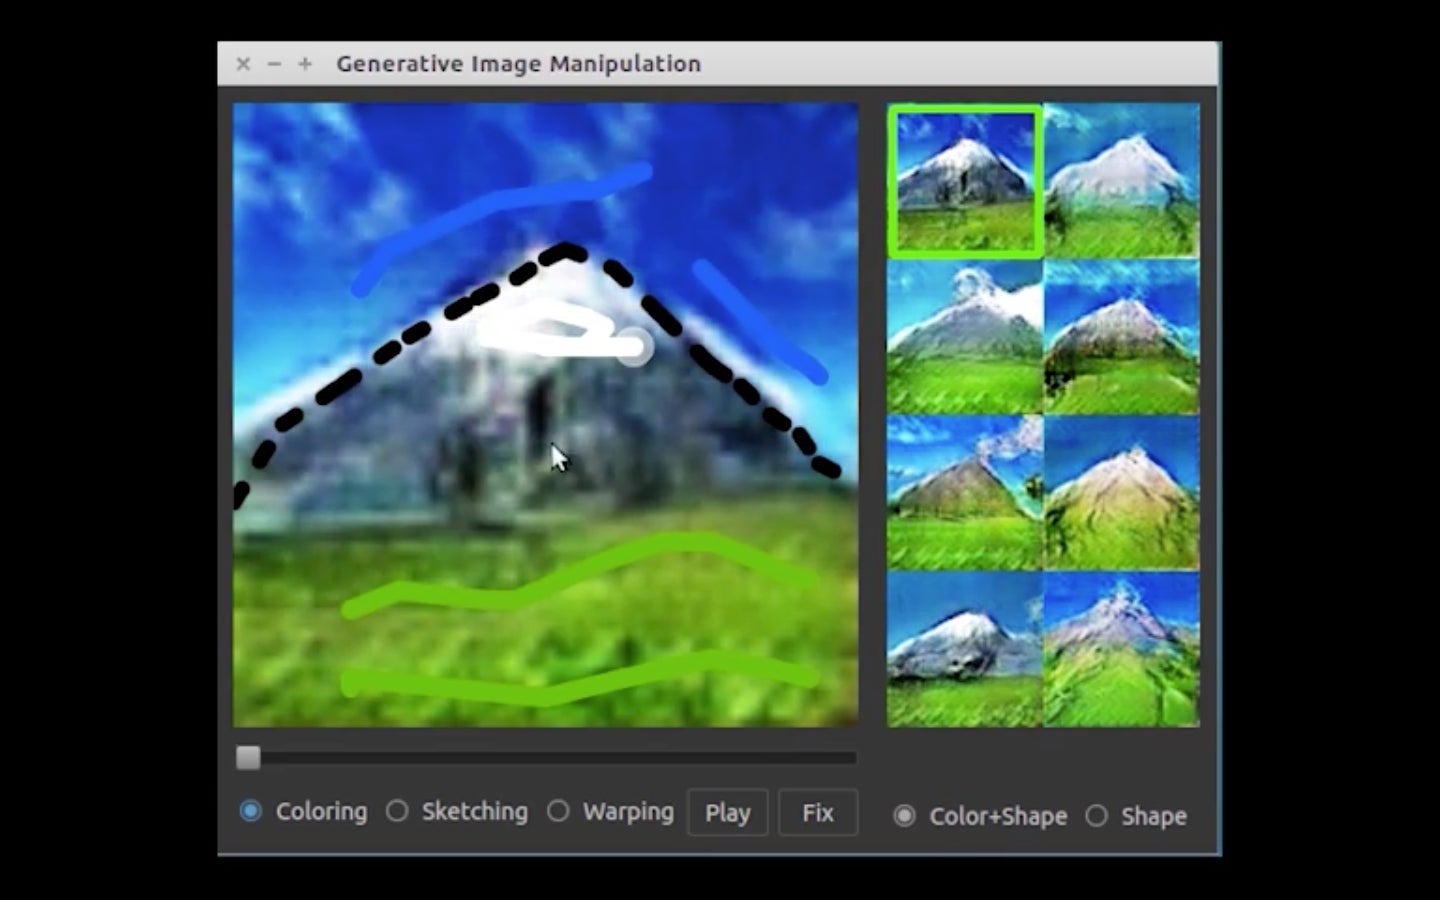Click the slider handle below the canvas
This screenshot has width=1440, height=900.
[x=248, y=758]
